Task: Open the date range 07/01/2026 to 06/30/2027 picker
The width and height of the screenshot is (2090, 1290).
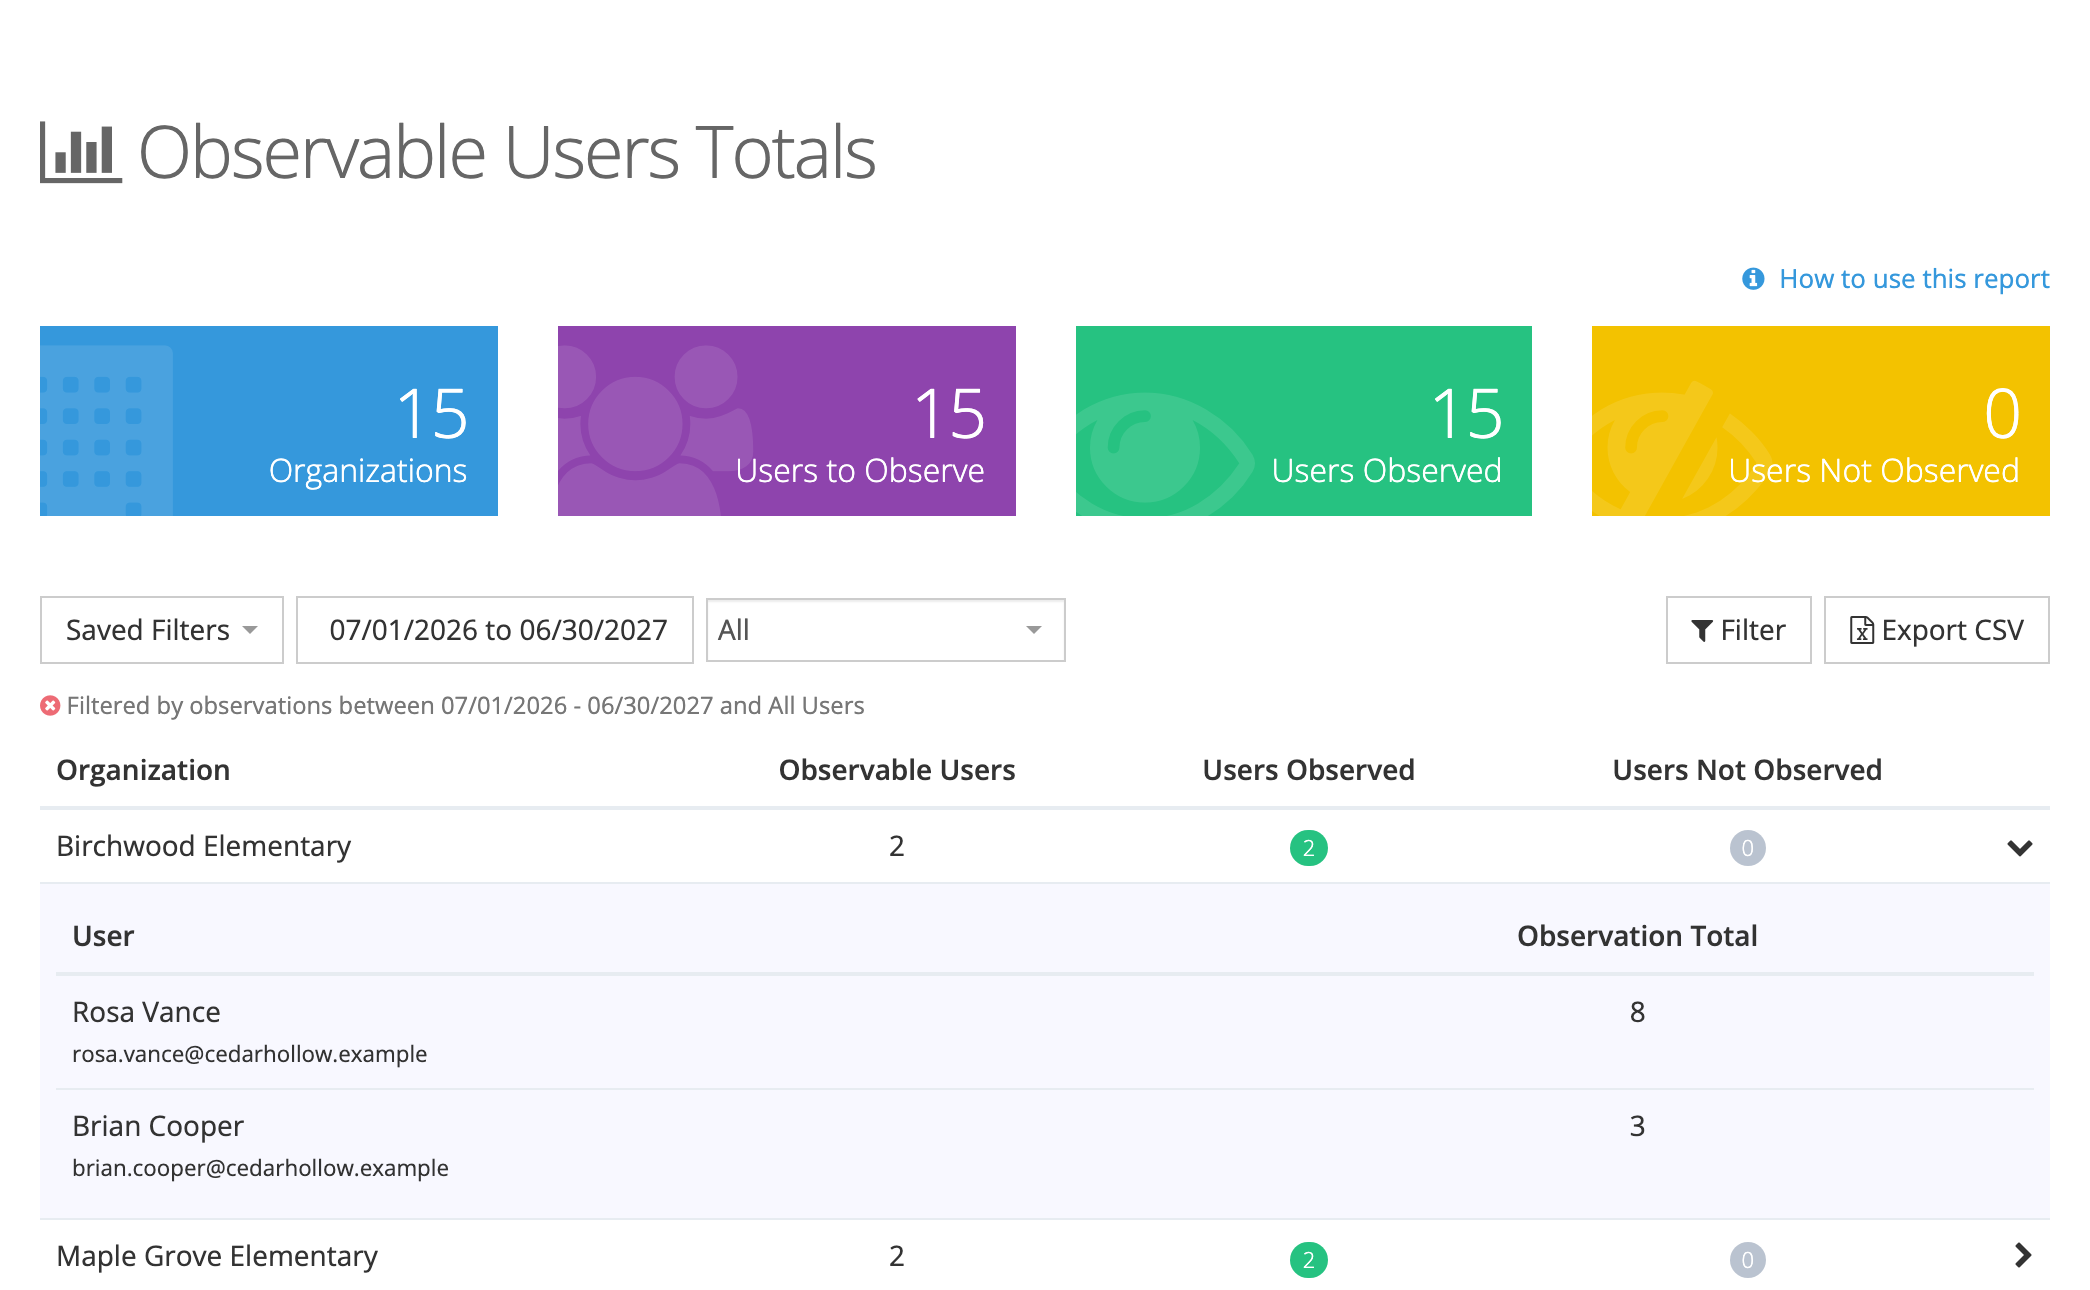Action: [495, 630]
